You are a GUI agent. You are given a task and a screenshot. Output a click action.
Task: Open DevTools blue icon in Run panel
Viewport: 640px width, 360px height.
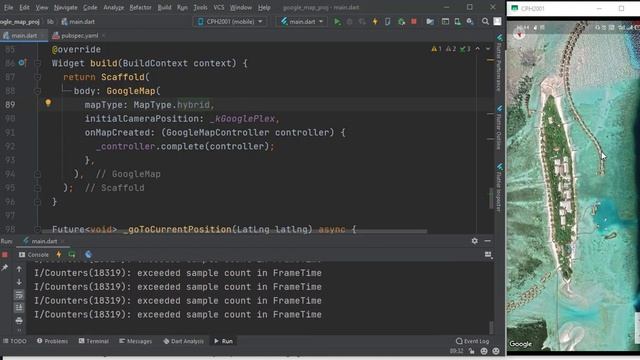[88, 254]
